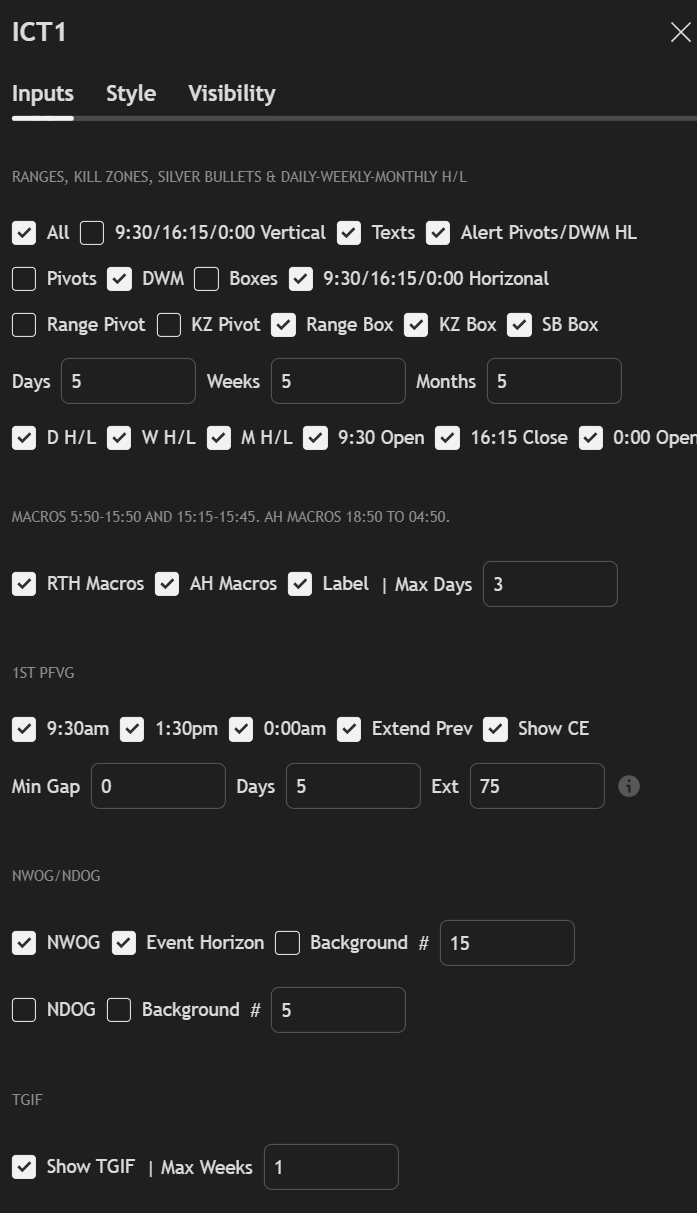Focus the Max Days input field
The image size is (697, 1213).
tap(550, 584)
